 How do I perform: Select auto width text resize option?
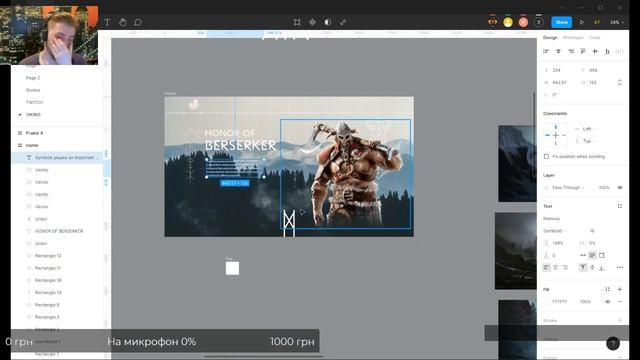tap(583, 256)
